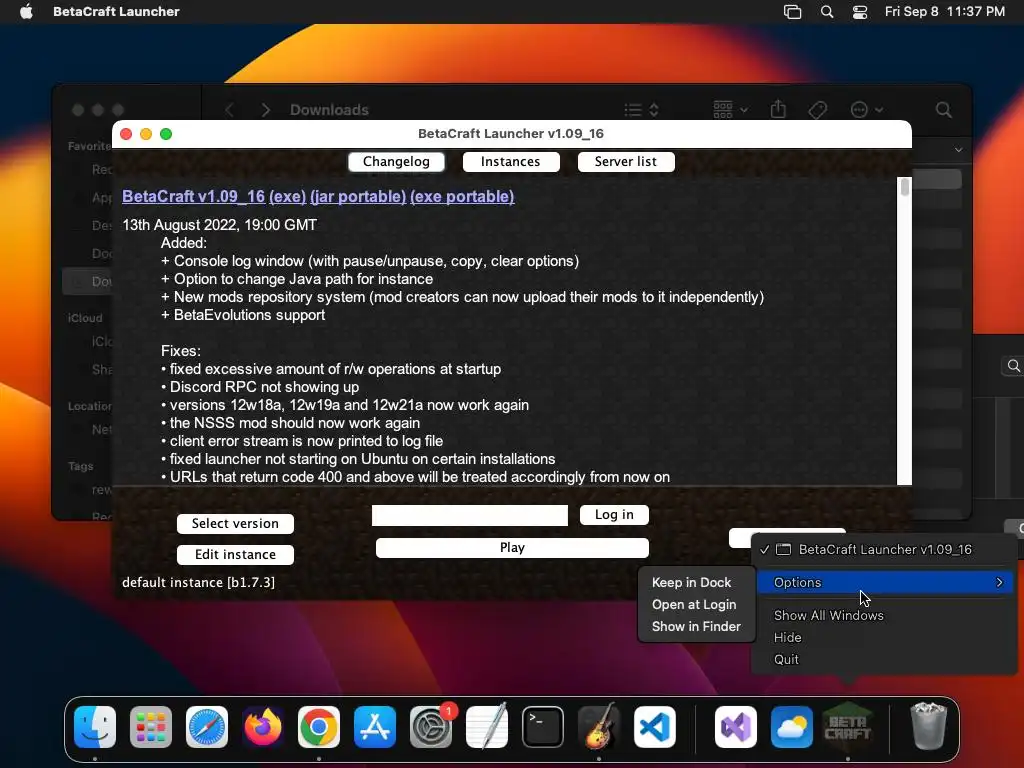Choose Keep in Dock

691,583
